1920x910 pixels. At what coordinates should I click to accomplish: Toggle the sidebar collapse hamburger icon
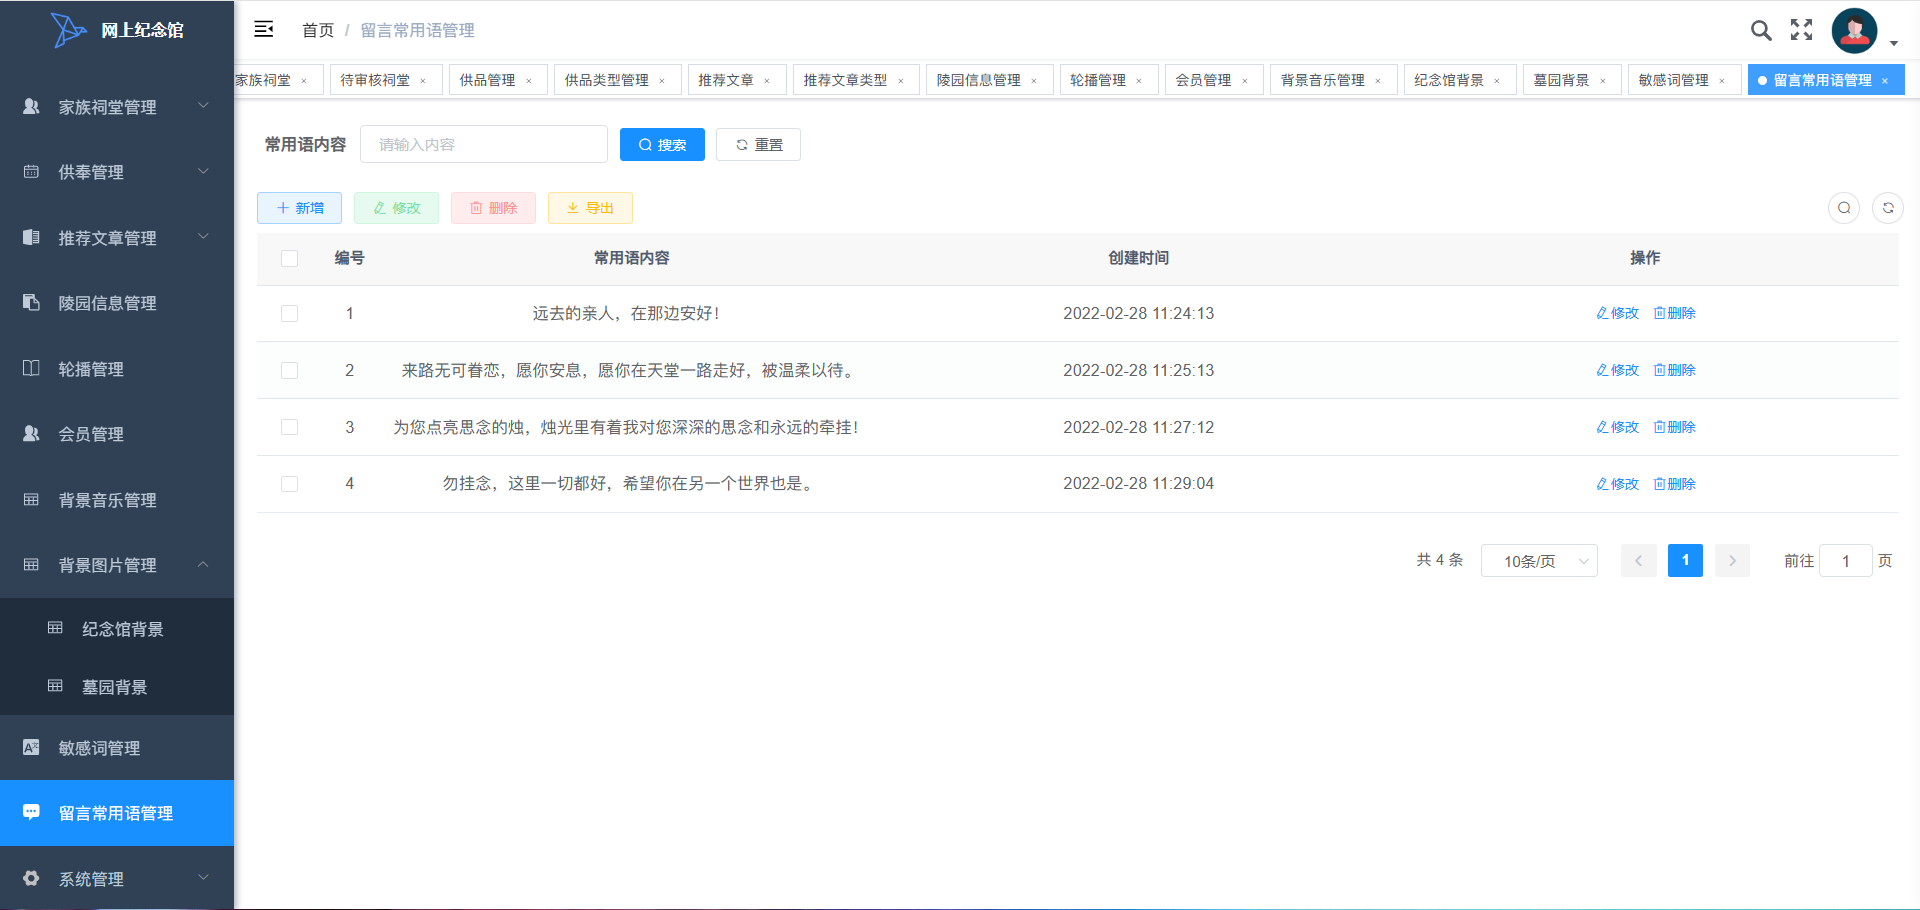[264, 29]
